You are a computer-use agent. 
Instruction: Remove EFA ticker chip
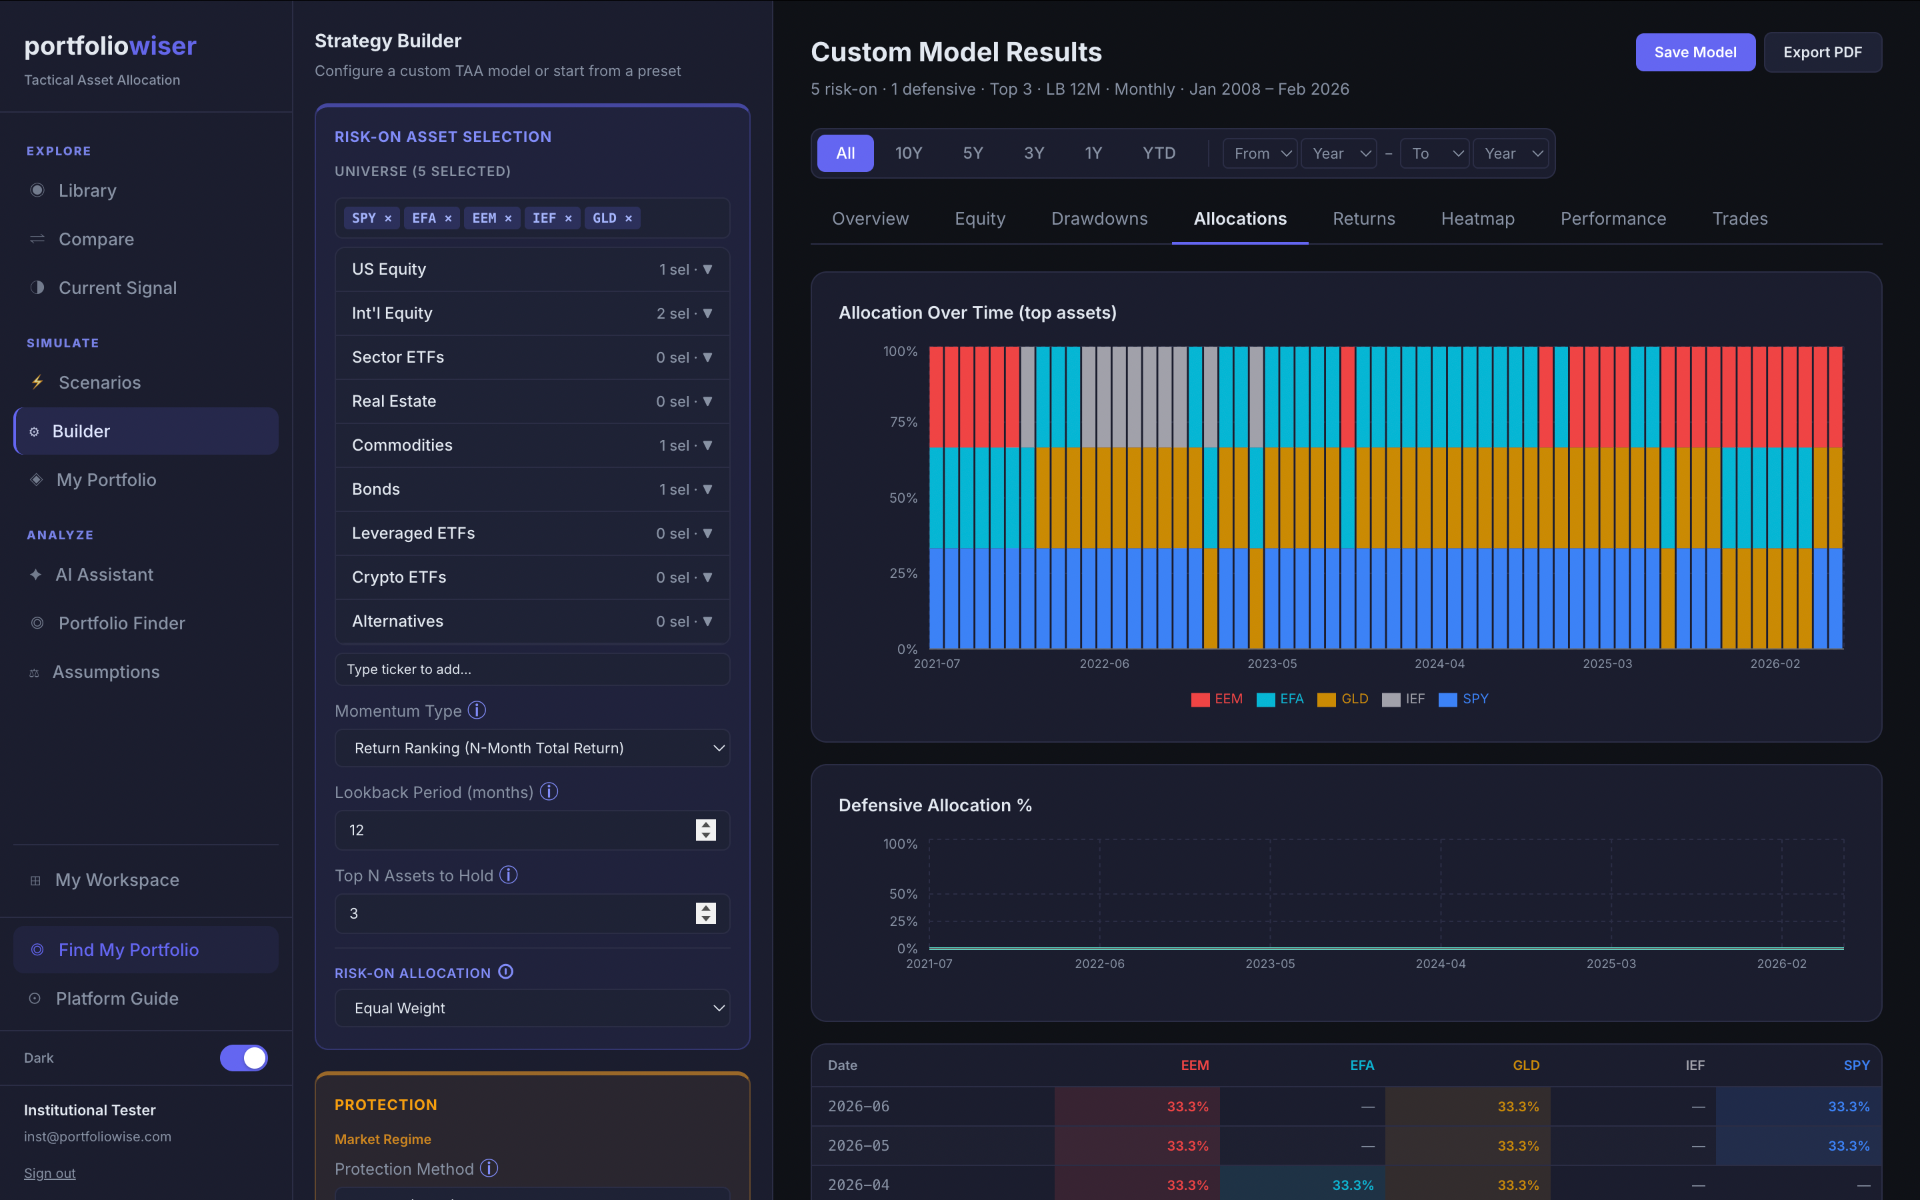[x=448, y=218]
